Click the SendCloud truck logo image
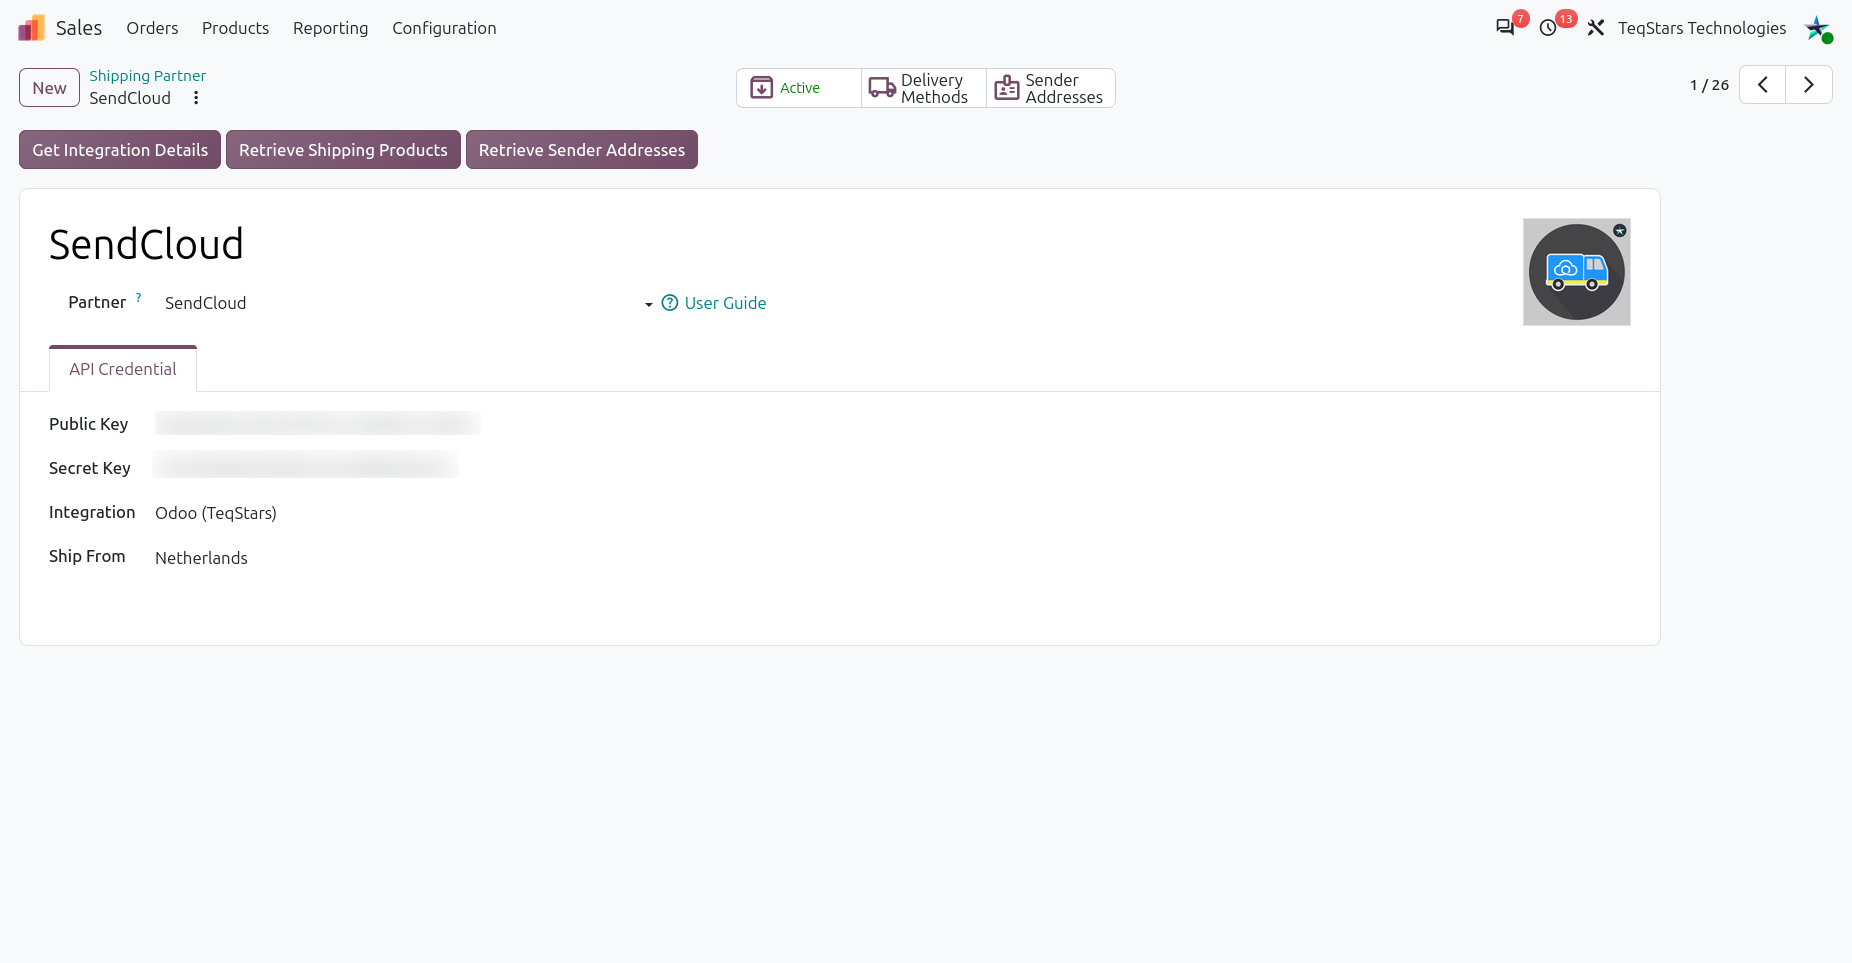Screen dimensions: 1852x963 coord(1577,272)
